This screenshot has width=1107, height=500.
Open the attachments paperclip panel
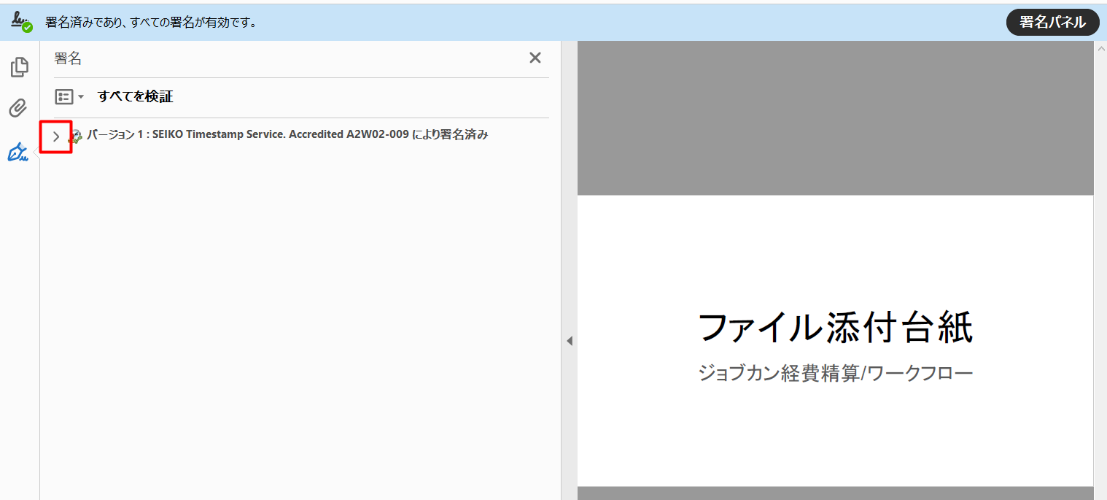point(18,108)
